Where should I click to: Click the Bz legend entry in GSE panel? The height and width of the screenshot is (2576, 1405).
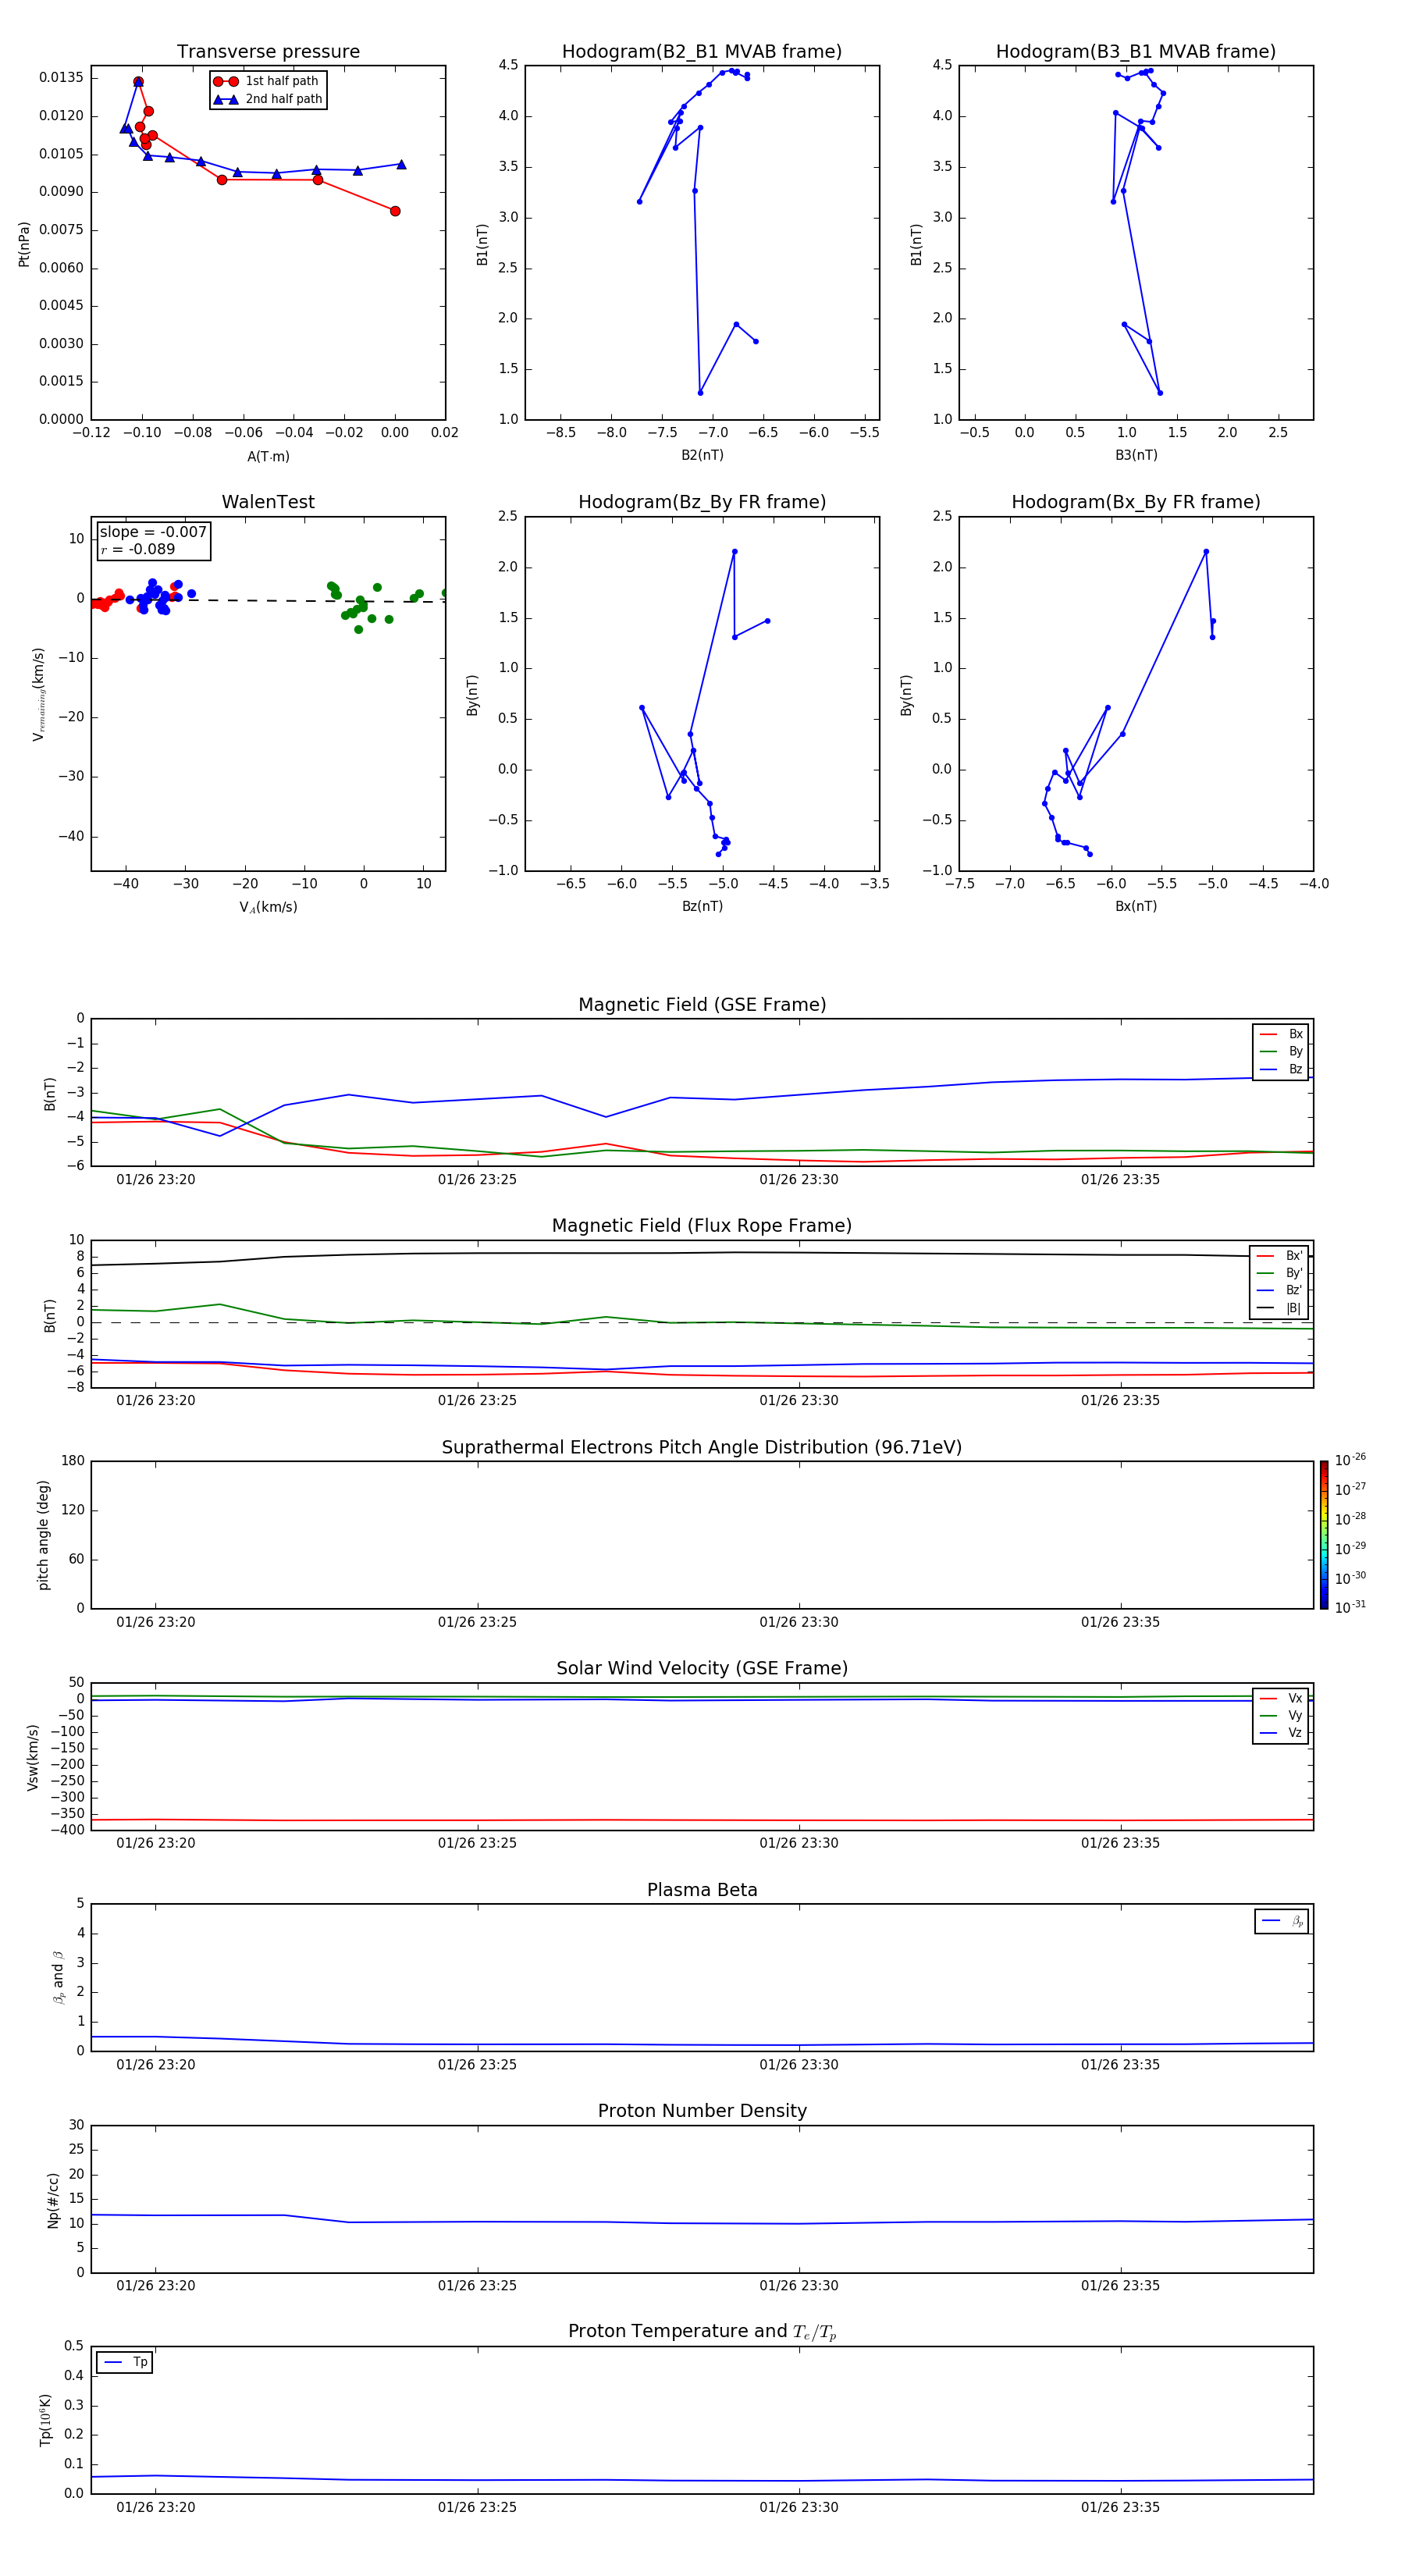coord(1281,1069)
